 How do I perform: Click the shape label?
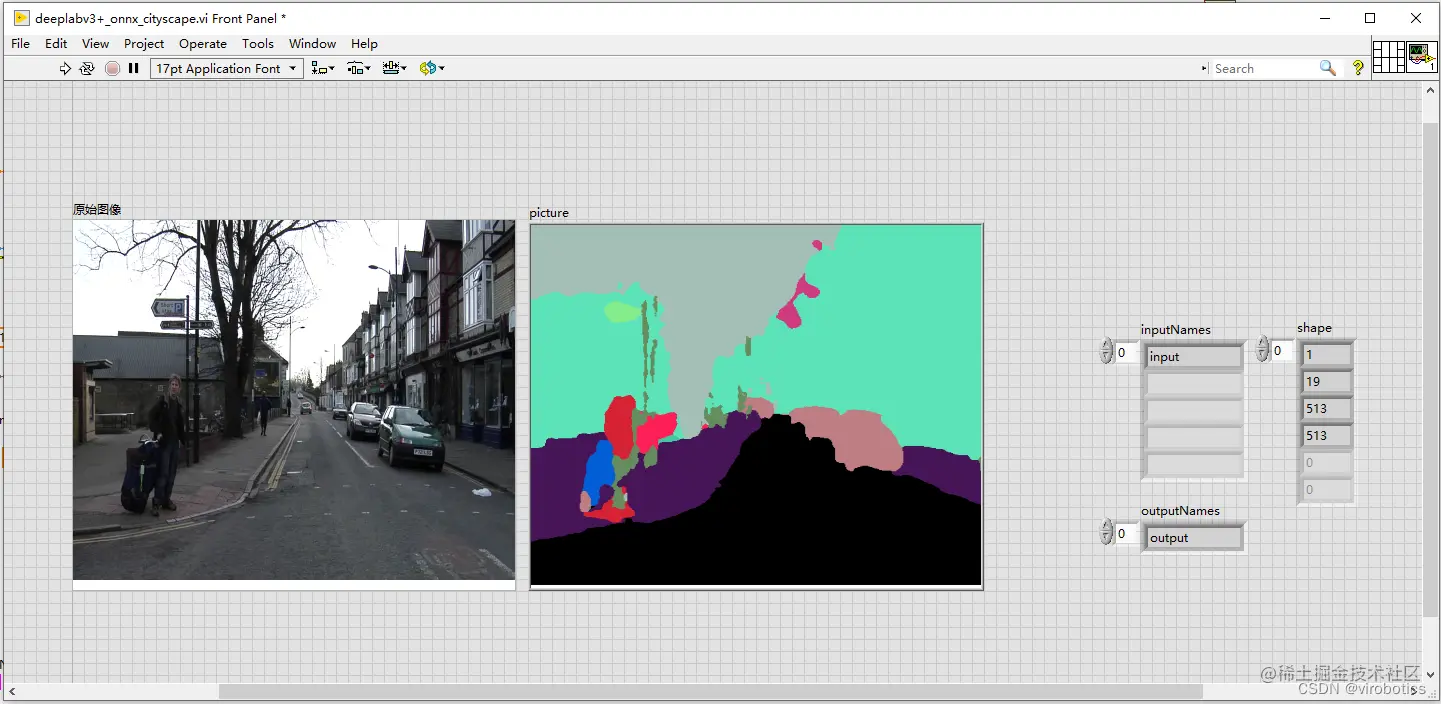click(x=1314, y=327)
